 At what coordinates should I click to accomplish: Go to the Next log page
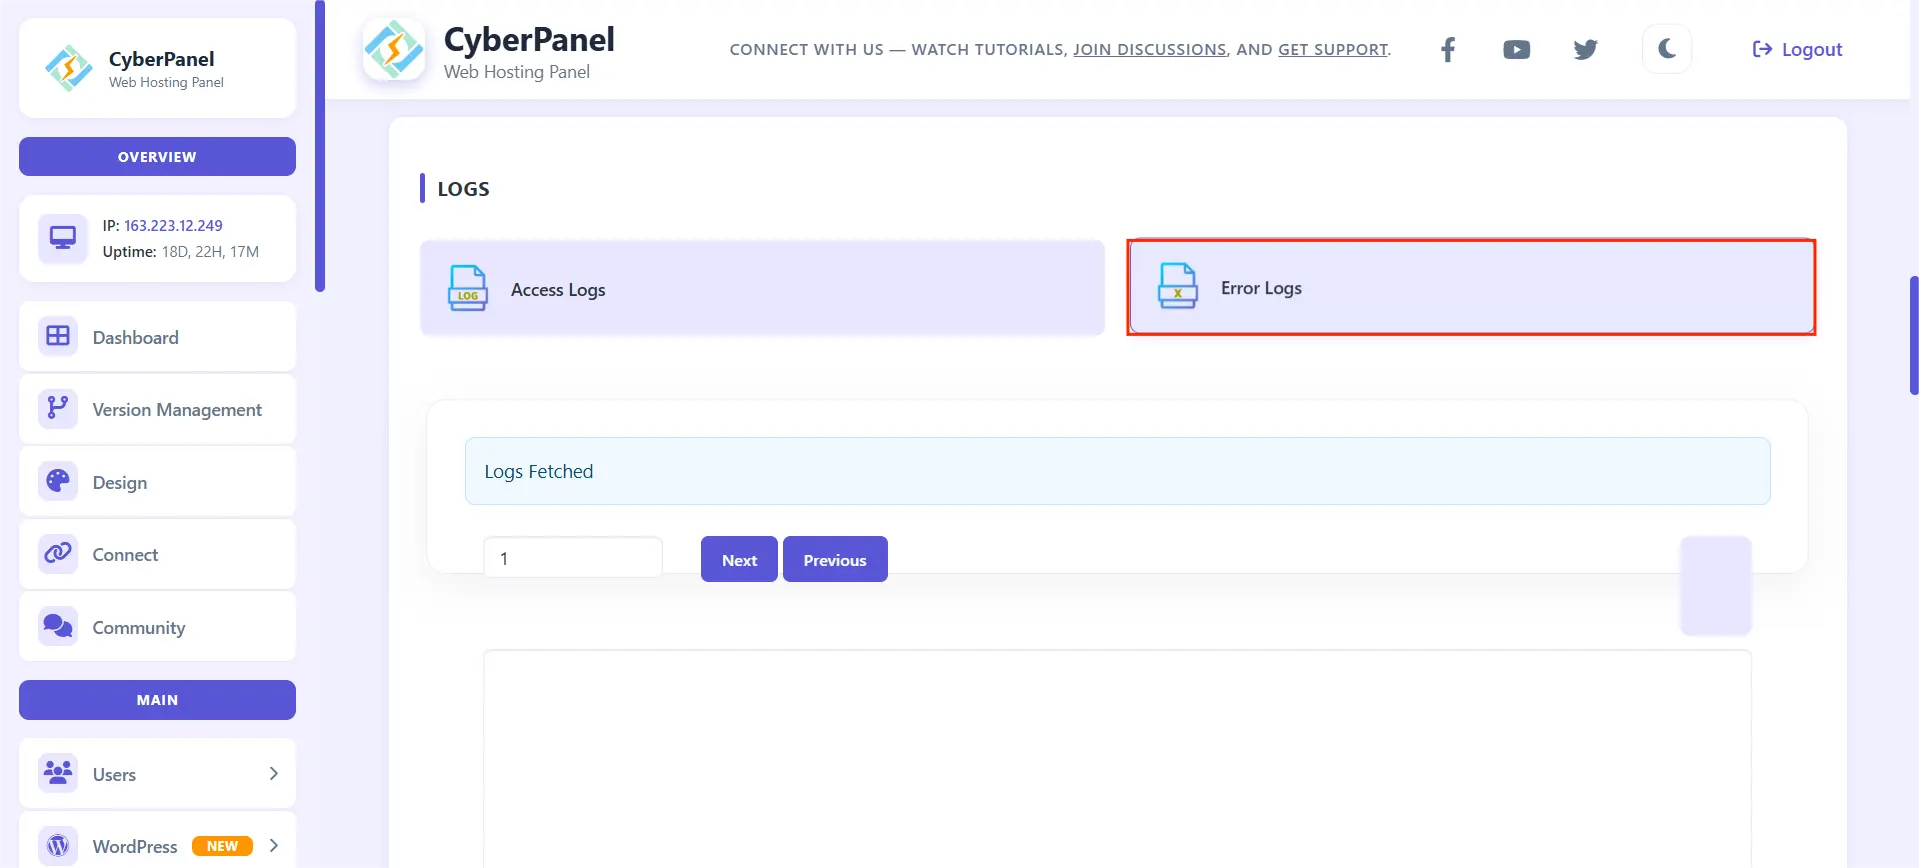click(x=739, y=559)
